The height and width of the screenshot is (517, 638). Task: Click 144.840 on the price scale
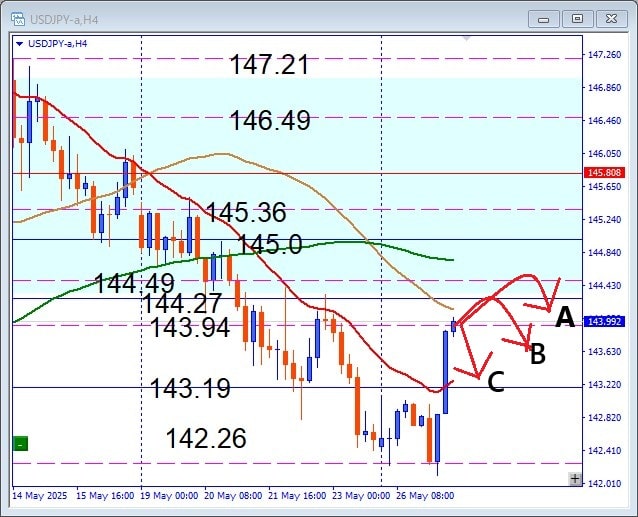coord(605,253)
